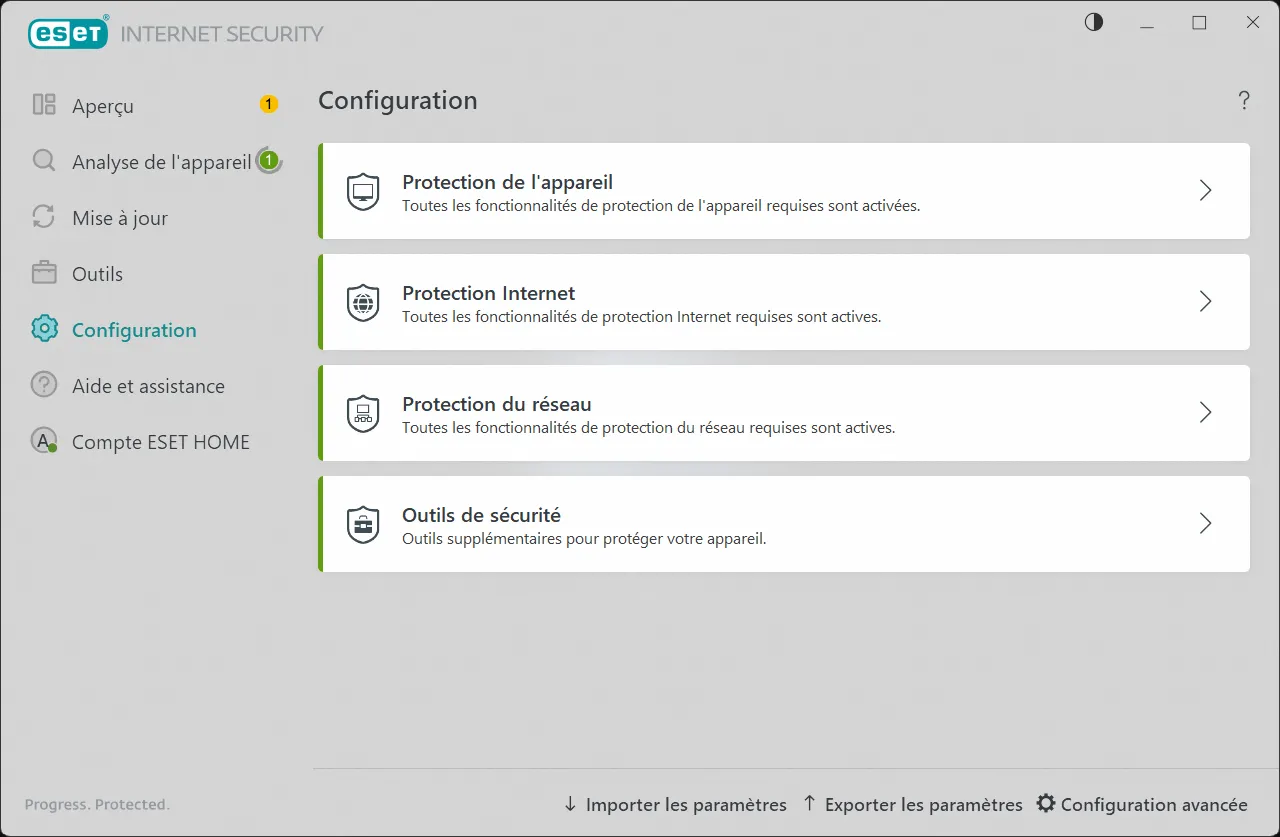Click the Protection de l'appareil shield icon
Image resolution: width=1280 pixels, height=837 pixels.
point(363,191)
